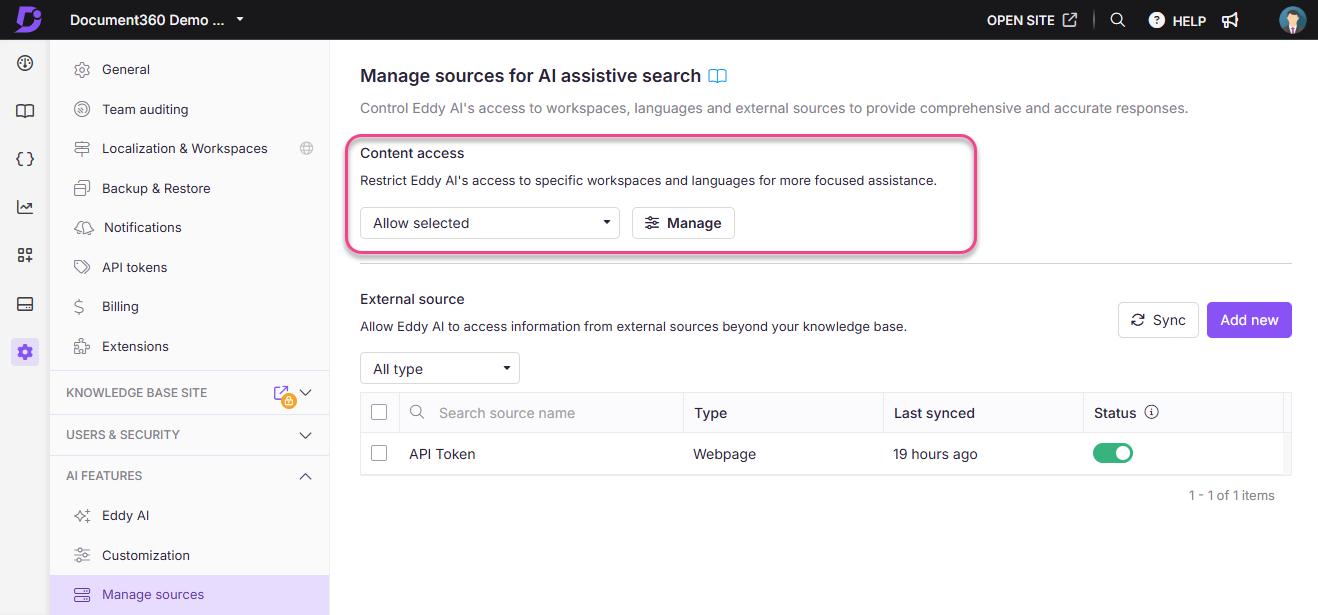Click the 1 - 1 of 1 items text
Image resolution: width=1318 pixels, height=615 pixels.
coord(1231,495)
